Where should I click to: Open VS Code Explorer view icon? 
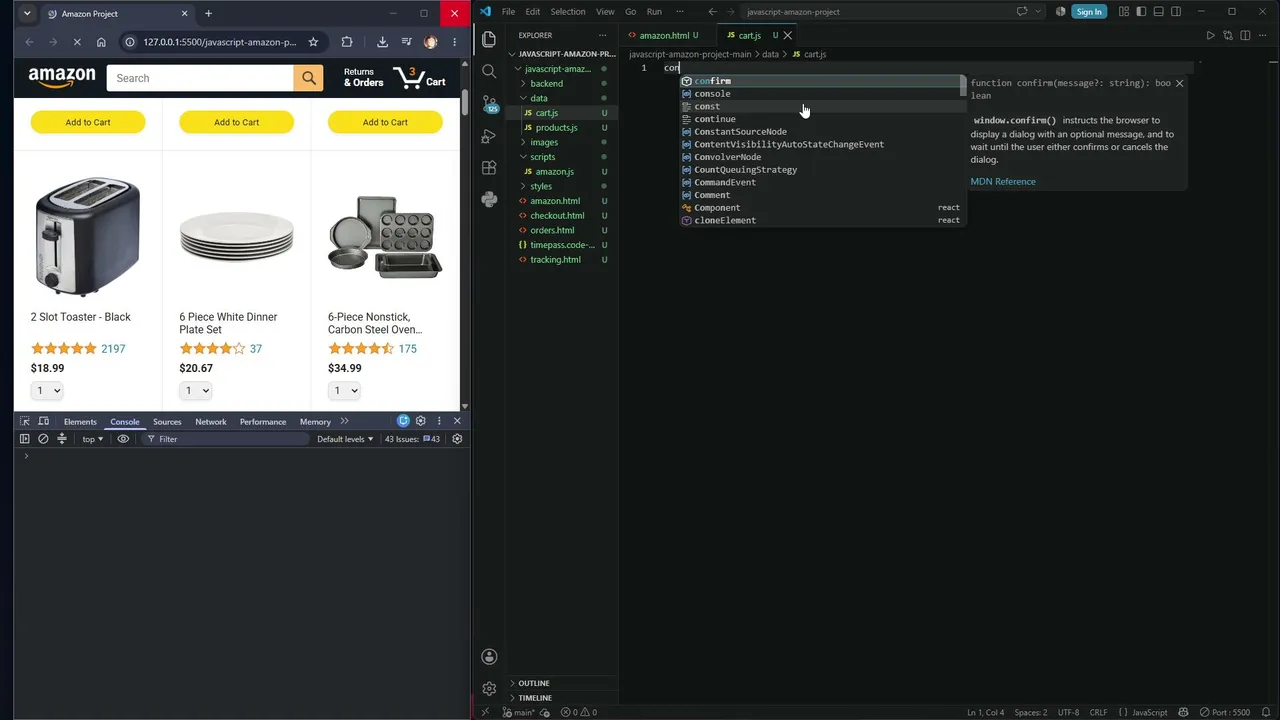[x=489, y=39]
